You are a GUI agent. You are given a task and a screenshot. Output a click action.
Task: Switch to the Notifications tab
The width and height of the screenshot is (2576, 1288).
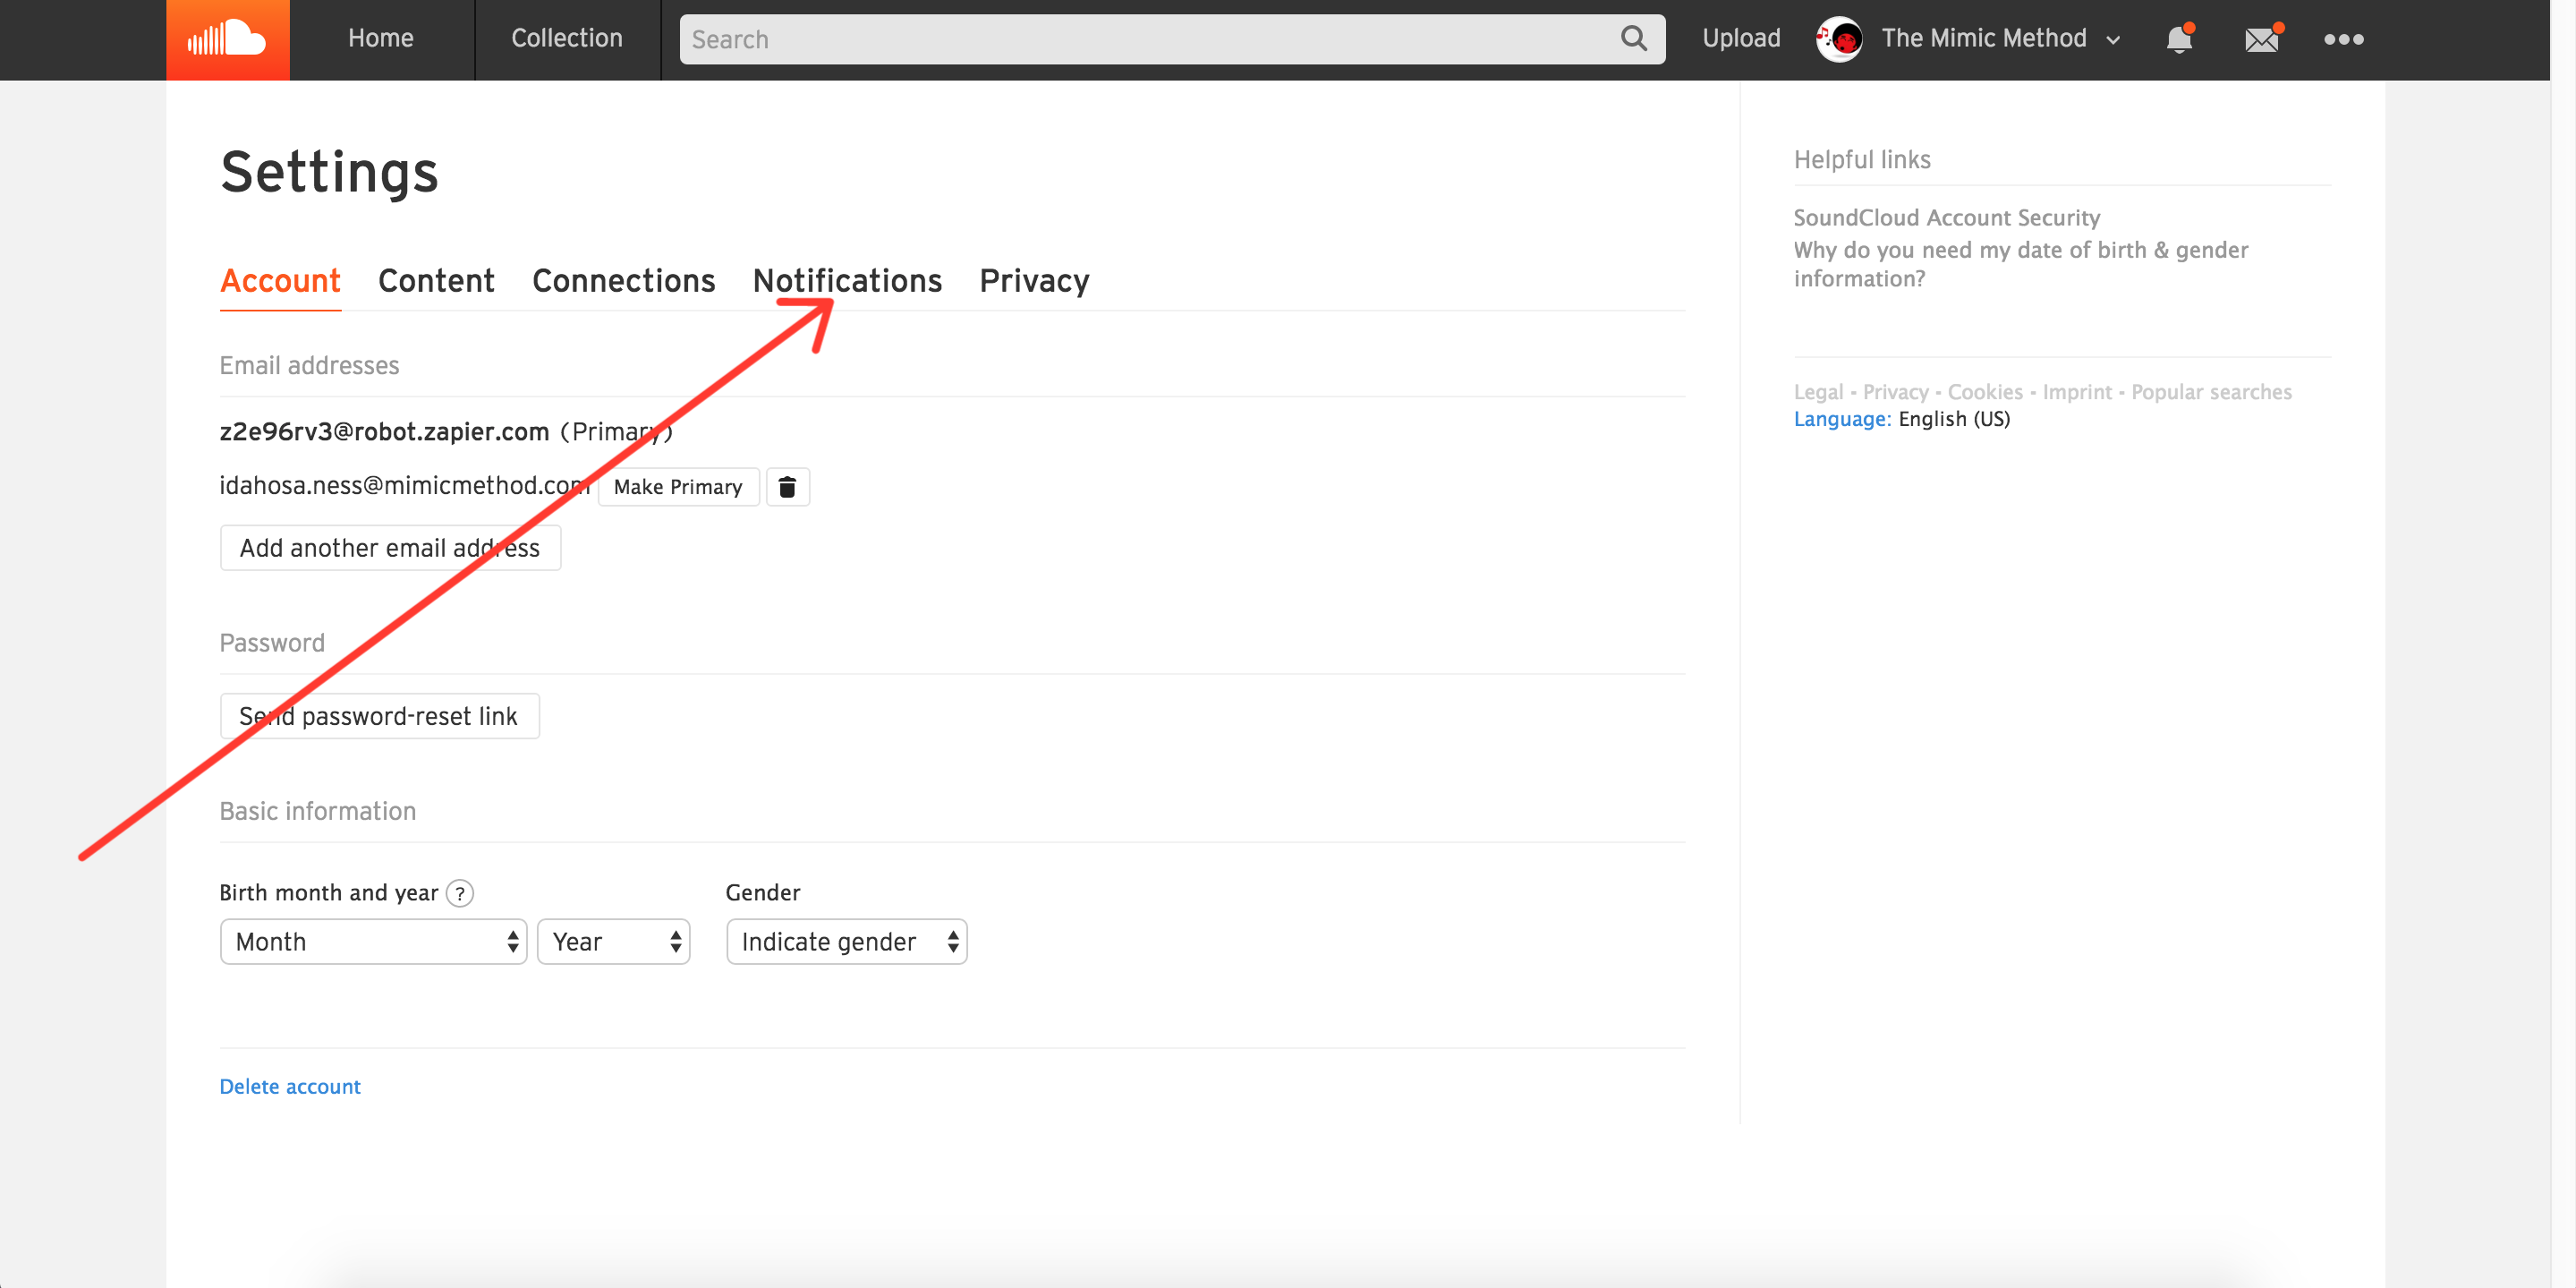point(847,281)
